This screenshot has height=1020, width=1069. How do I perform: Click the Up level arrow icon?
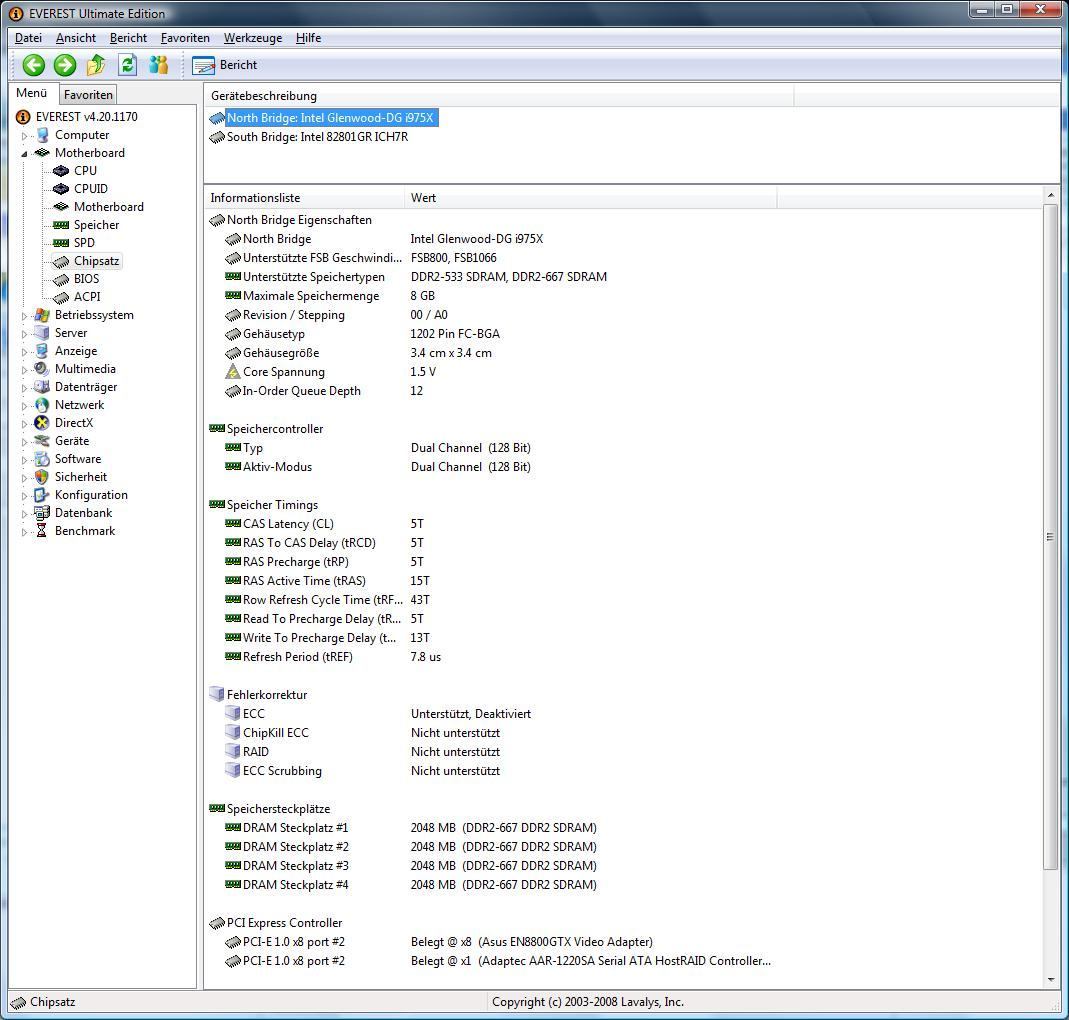click(96, 65)
